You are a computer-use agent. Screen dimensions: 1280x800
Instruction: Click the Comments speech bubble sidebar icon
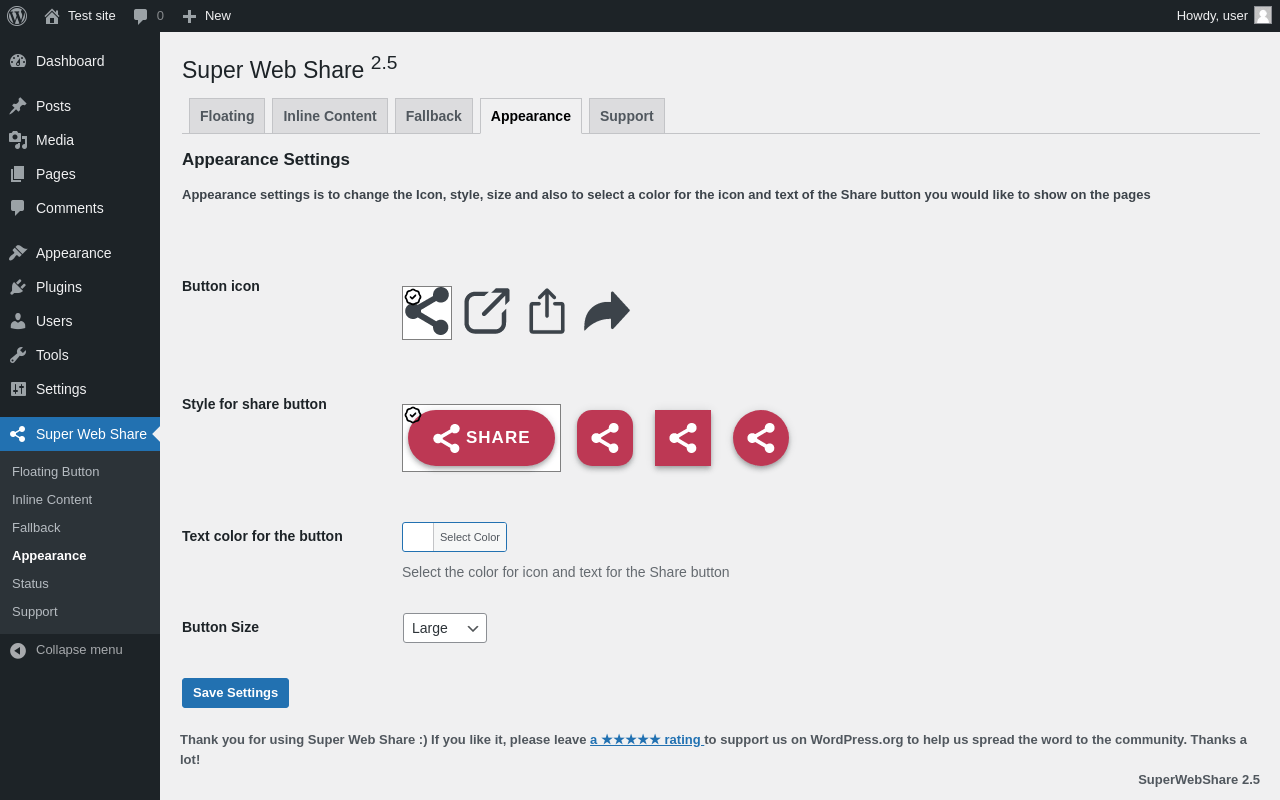click(x=18, y=208)
